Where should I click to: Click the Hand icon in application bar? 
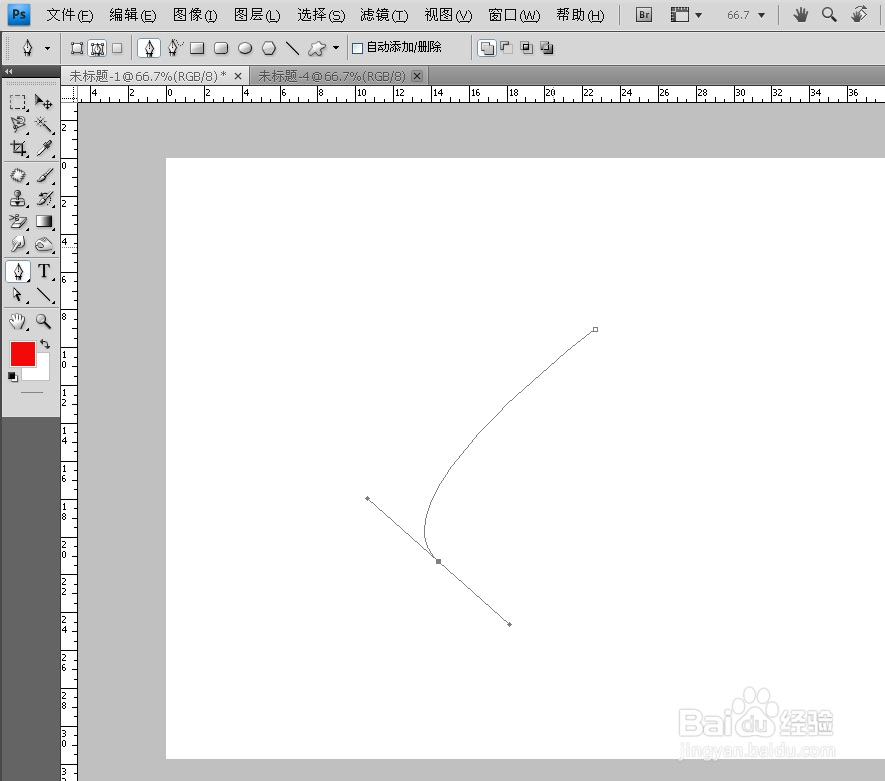[x=800, y=15]
